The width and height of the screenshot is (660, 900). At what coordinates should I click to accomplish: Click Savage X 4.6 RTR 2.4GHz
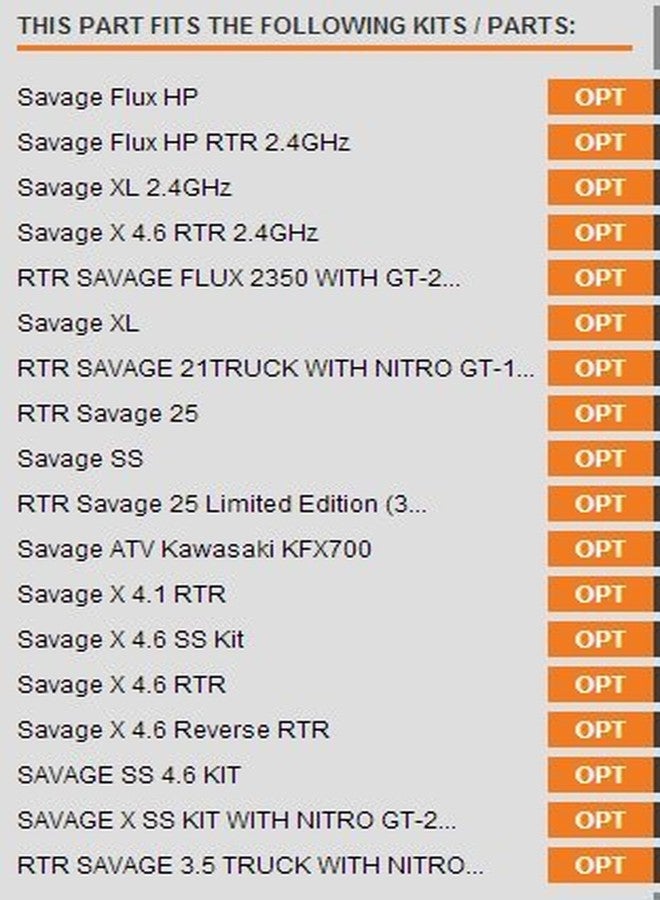168,233
